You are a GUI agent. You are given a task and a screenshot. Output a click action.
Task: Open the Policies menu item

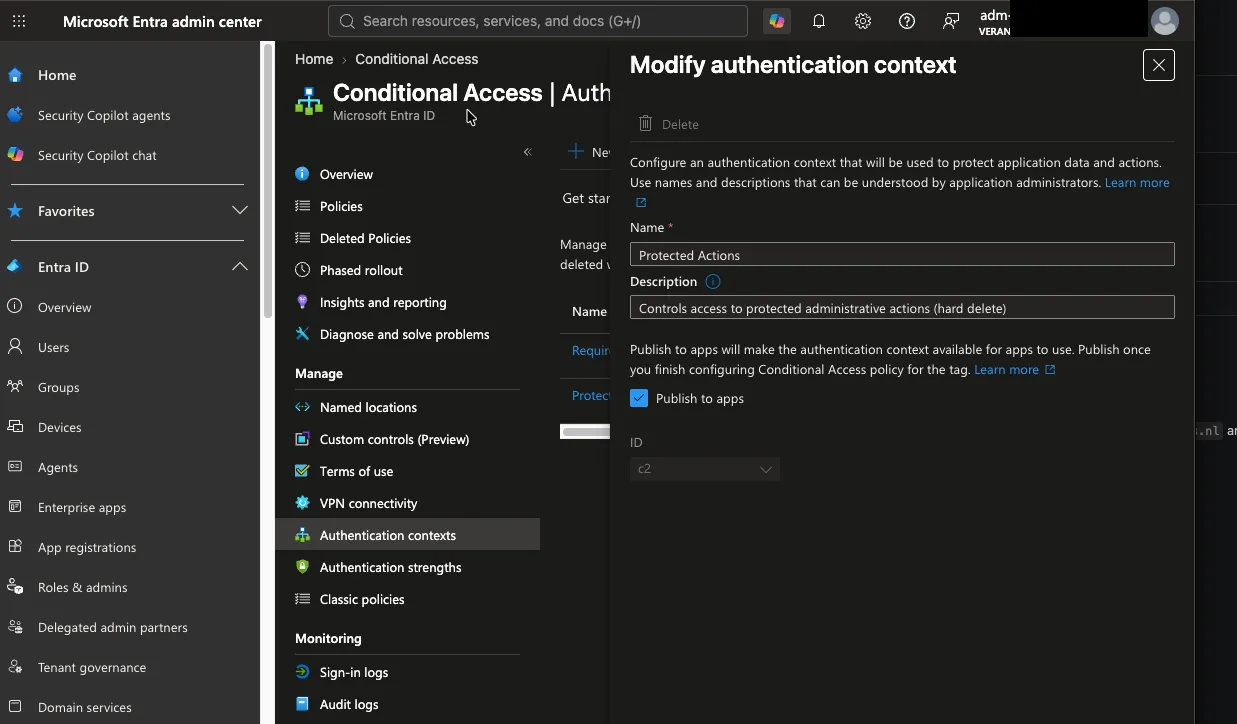(341, 206)
